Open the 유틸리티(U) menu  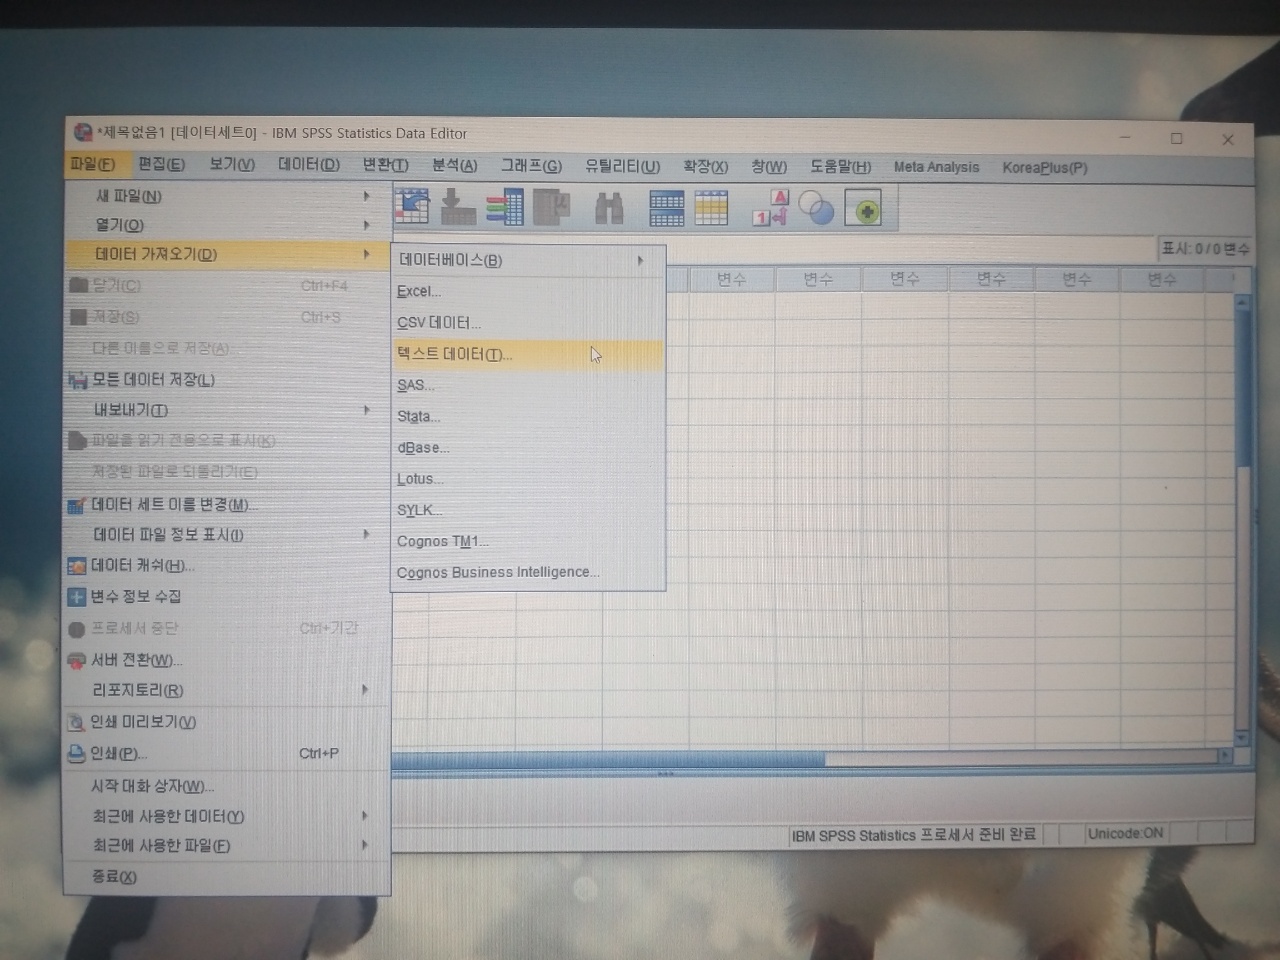pyautogui.click(x=622, y=166)
